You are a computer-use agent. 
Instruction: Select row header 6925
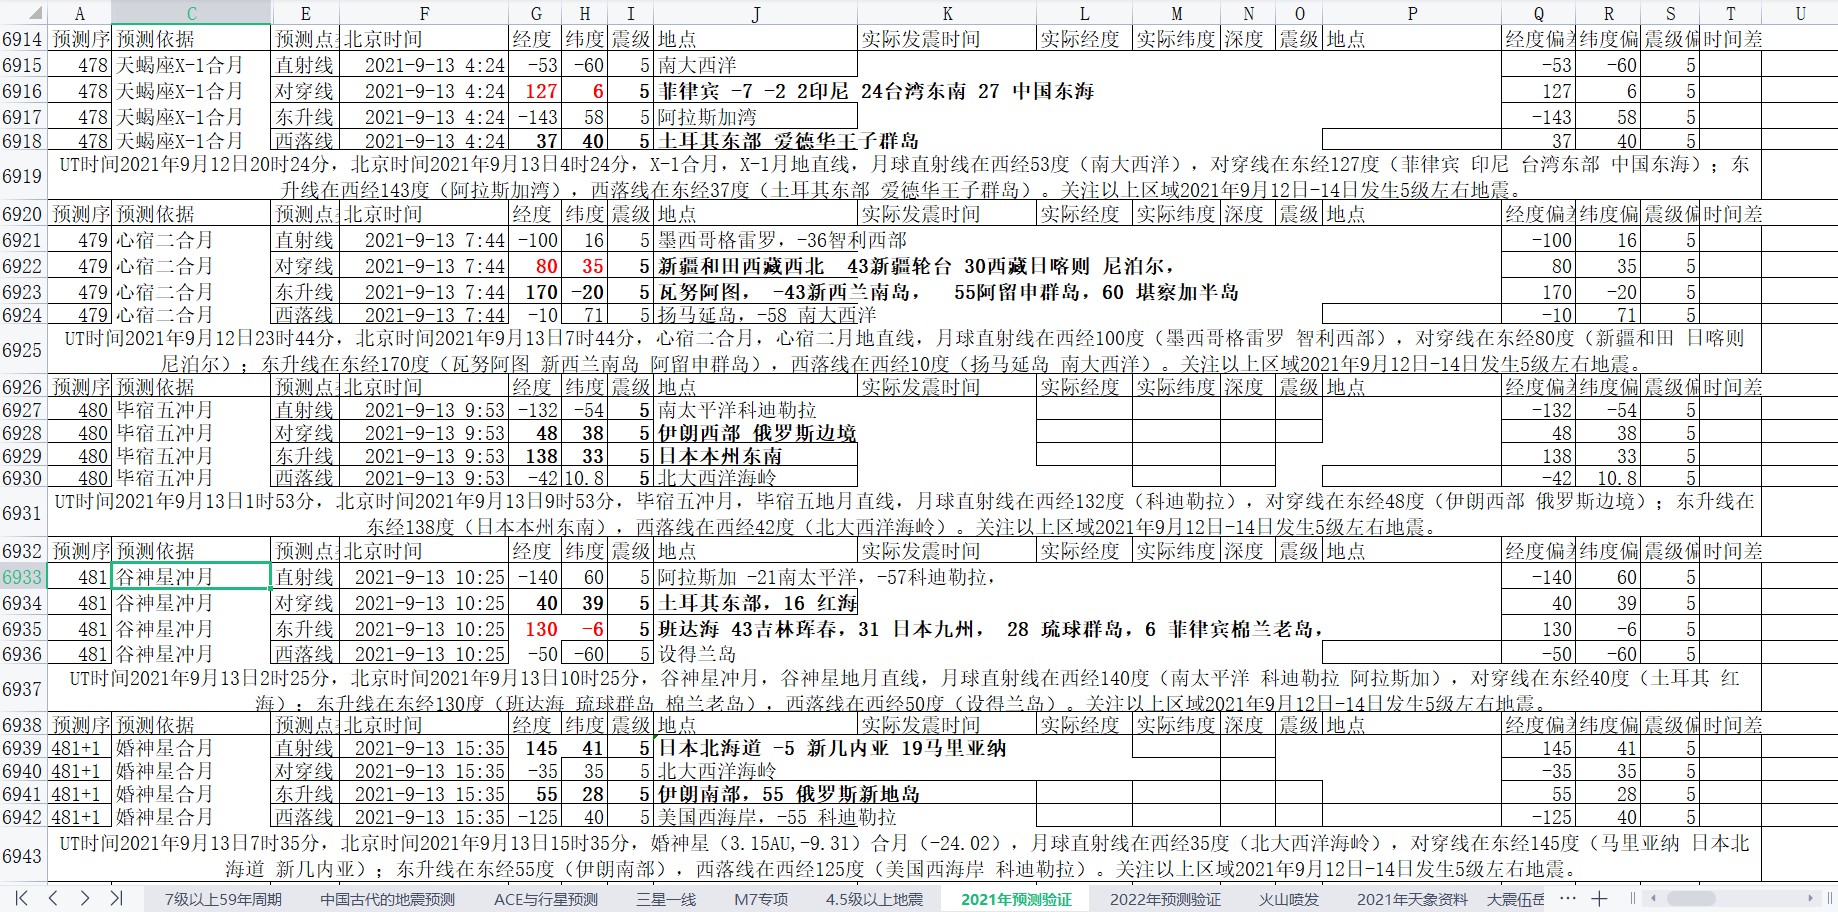pyautogui.click(x=23, y=350)
